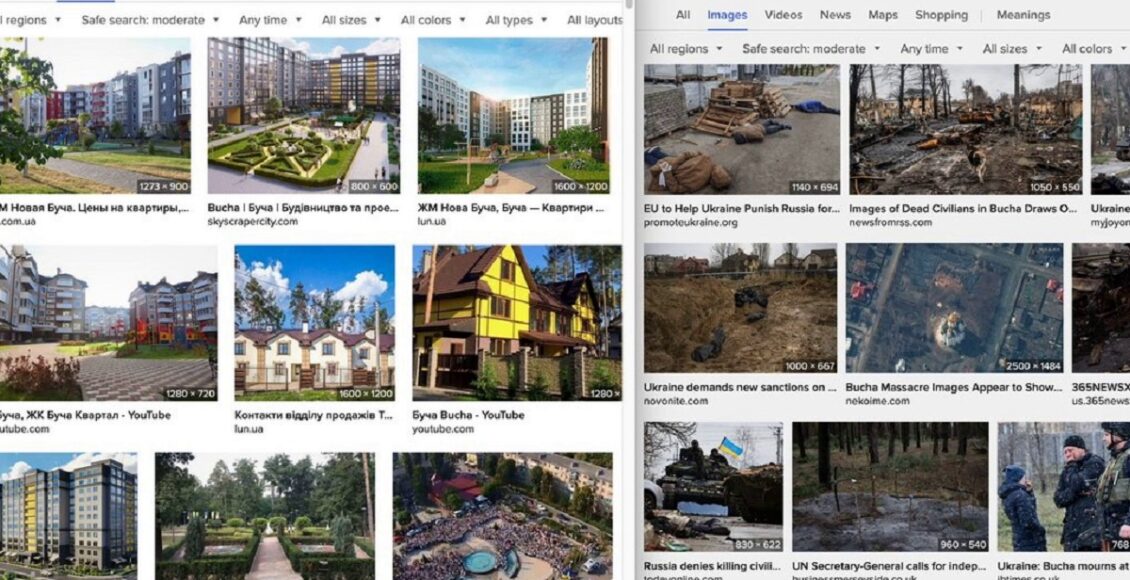
Task: Switch to the Videos tab
Action: point(783,14)
